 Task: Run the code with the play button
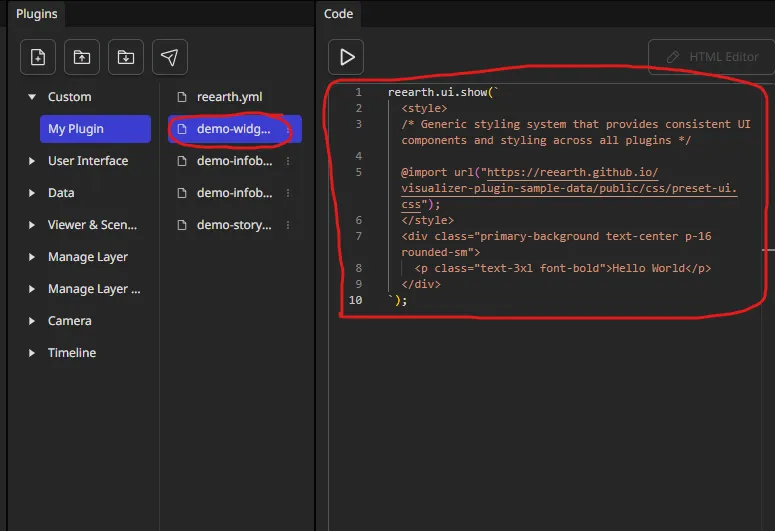[x=346, y=57]
